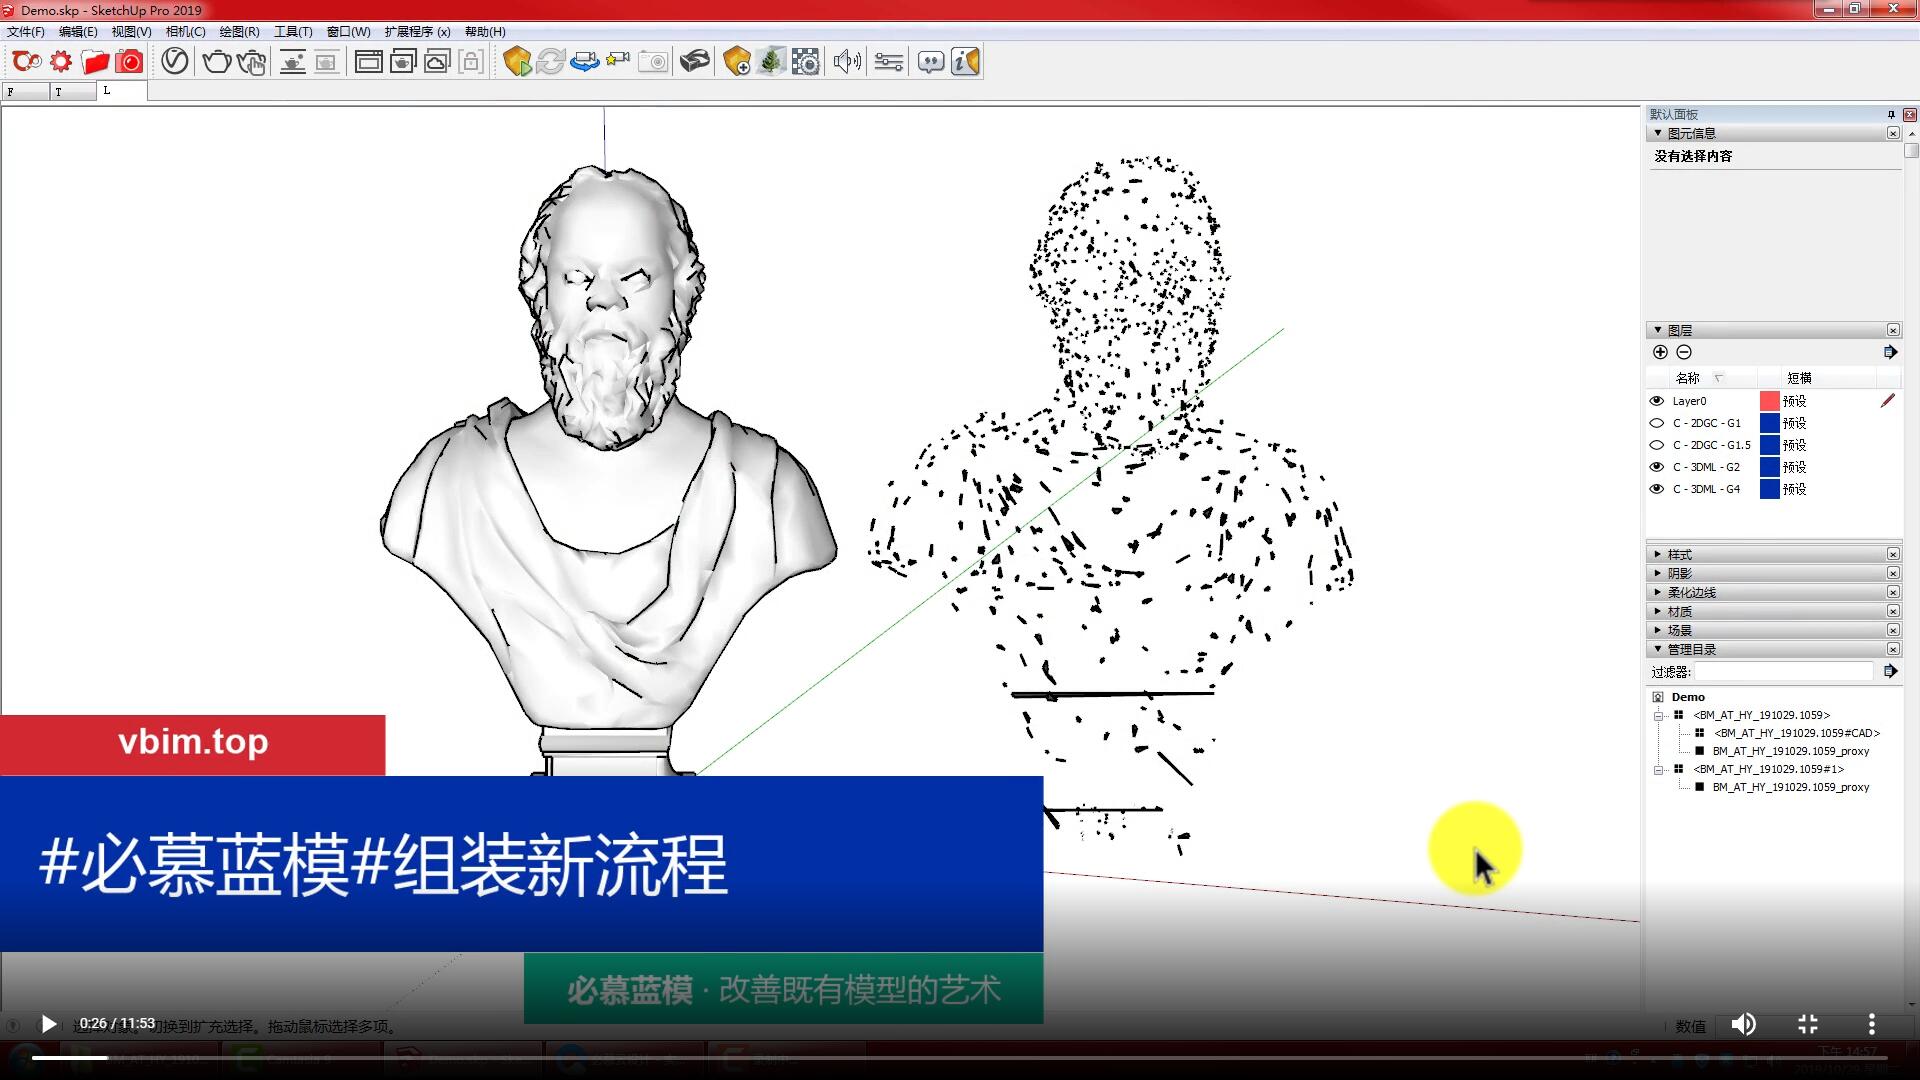Hide the C - 3DML - G2 layer
Viewport: 1920px width, 1080px height.
1656,467
